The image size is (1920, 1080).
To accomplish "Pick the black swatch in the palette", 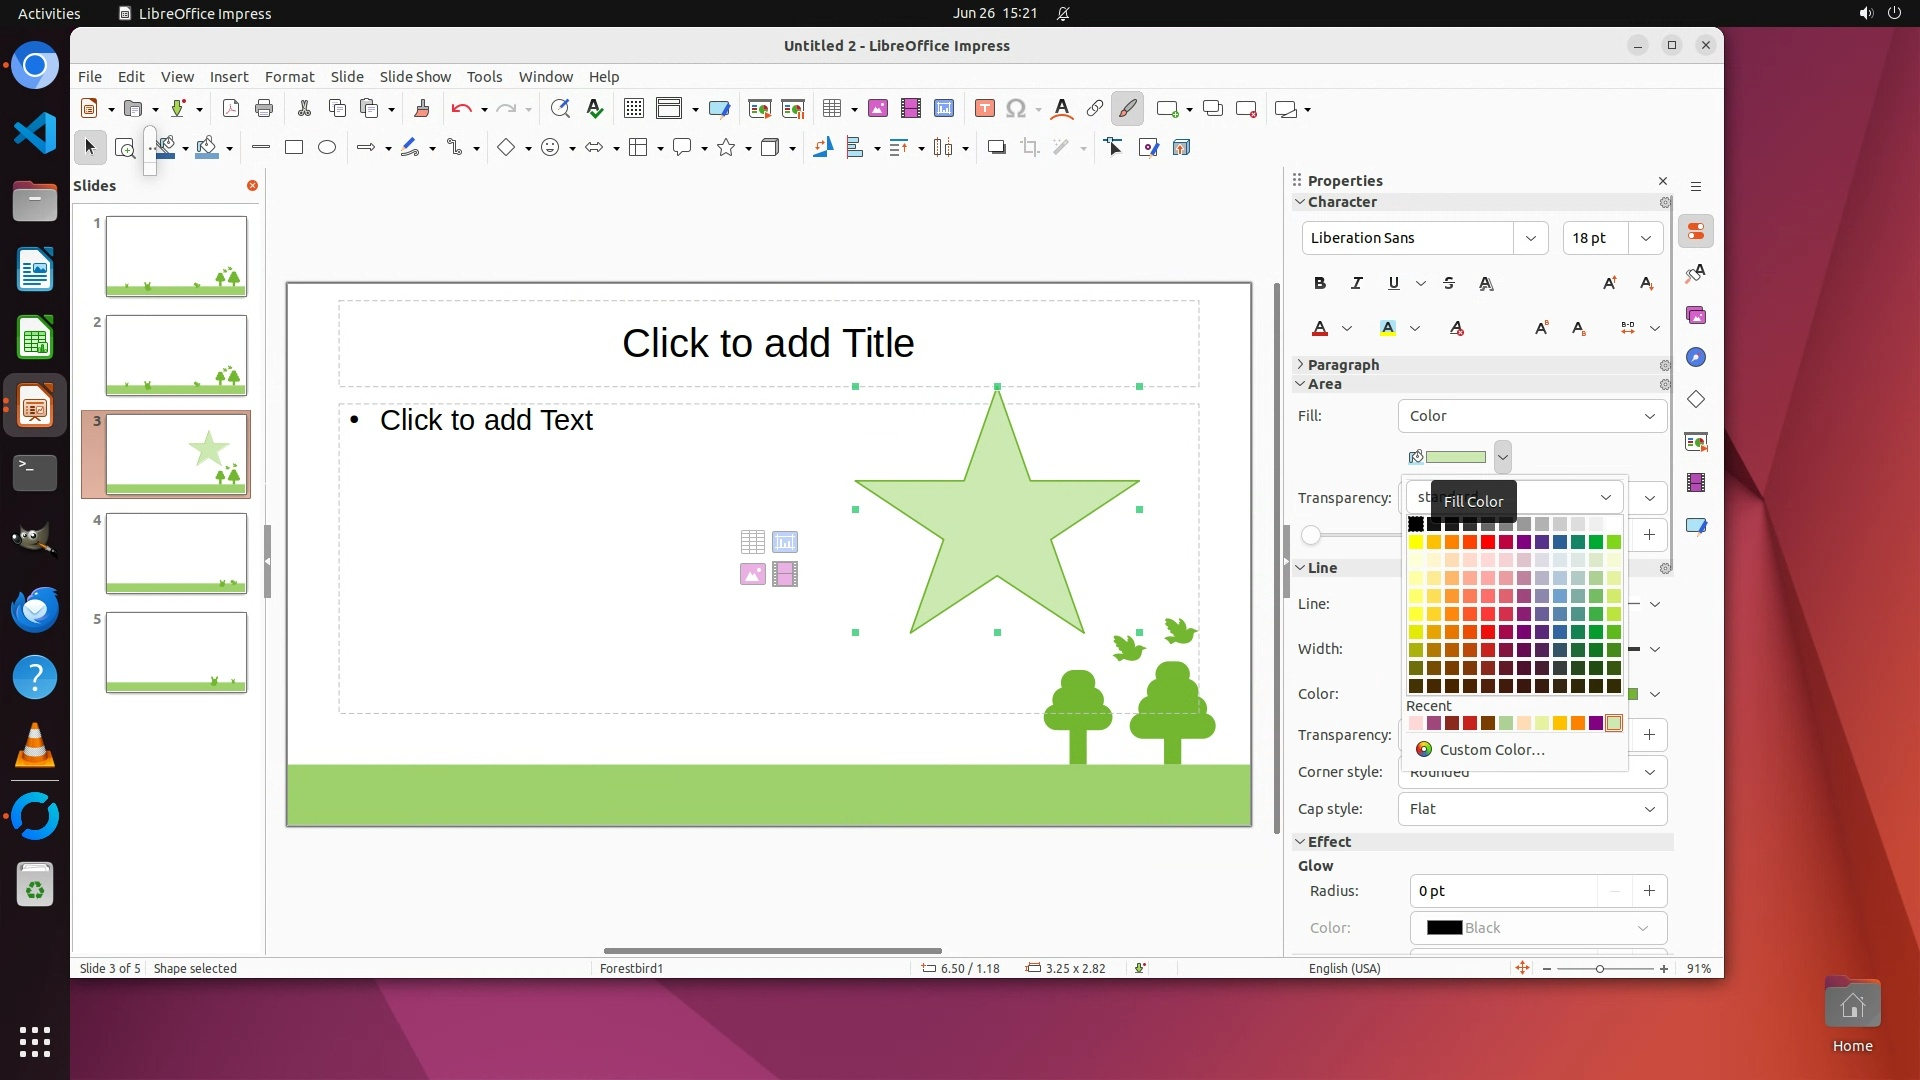I will pos(1415,524).
